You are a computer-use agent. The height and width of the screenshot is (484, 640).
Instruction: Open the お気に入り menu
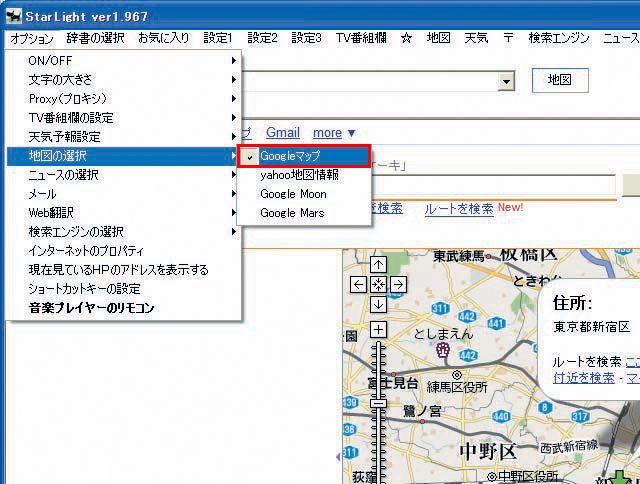tap(163, 38)
